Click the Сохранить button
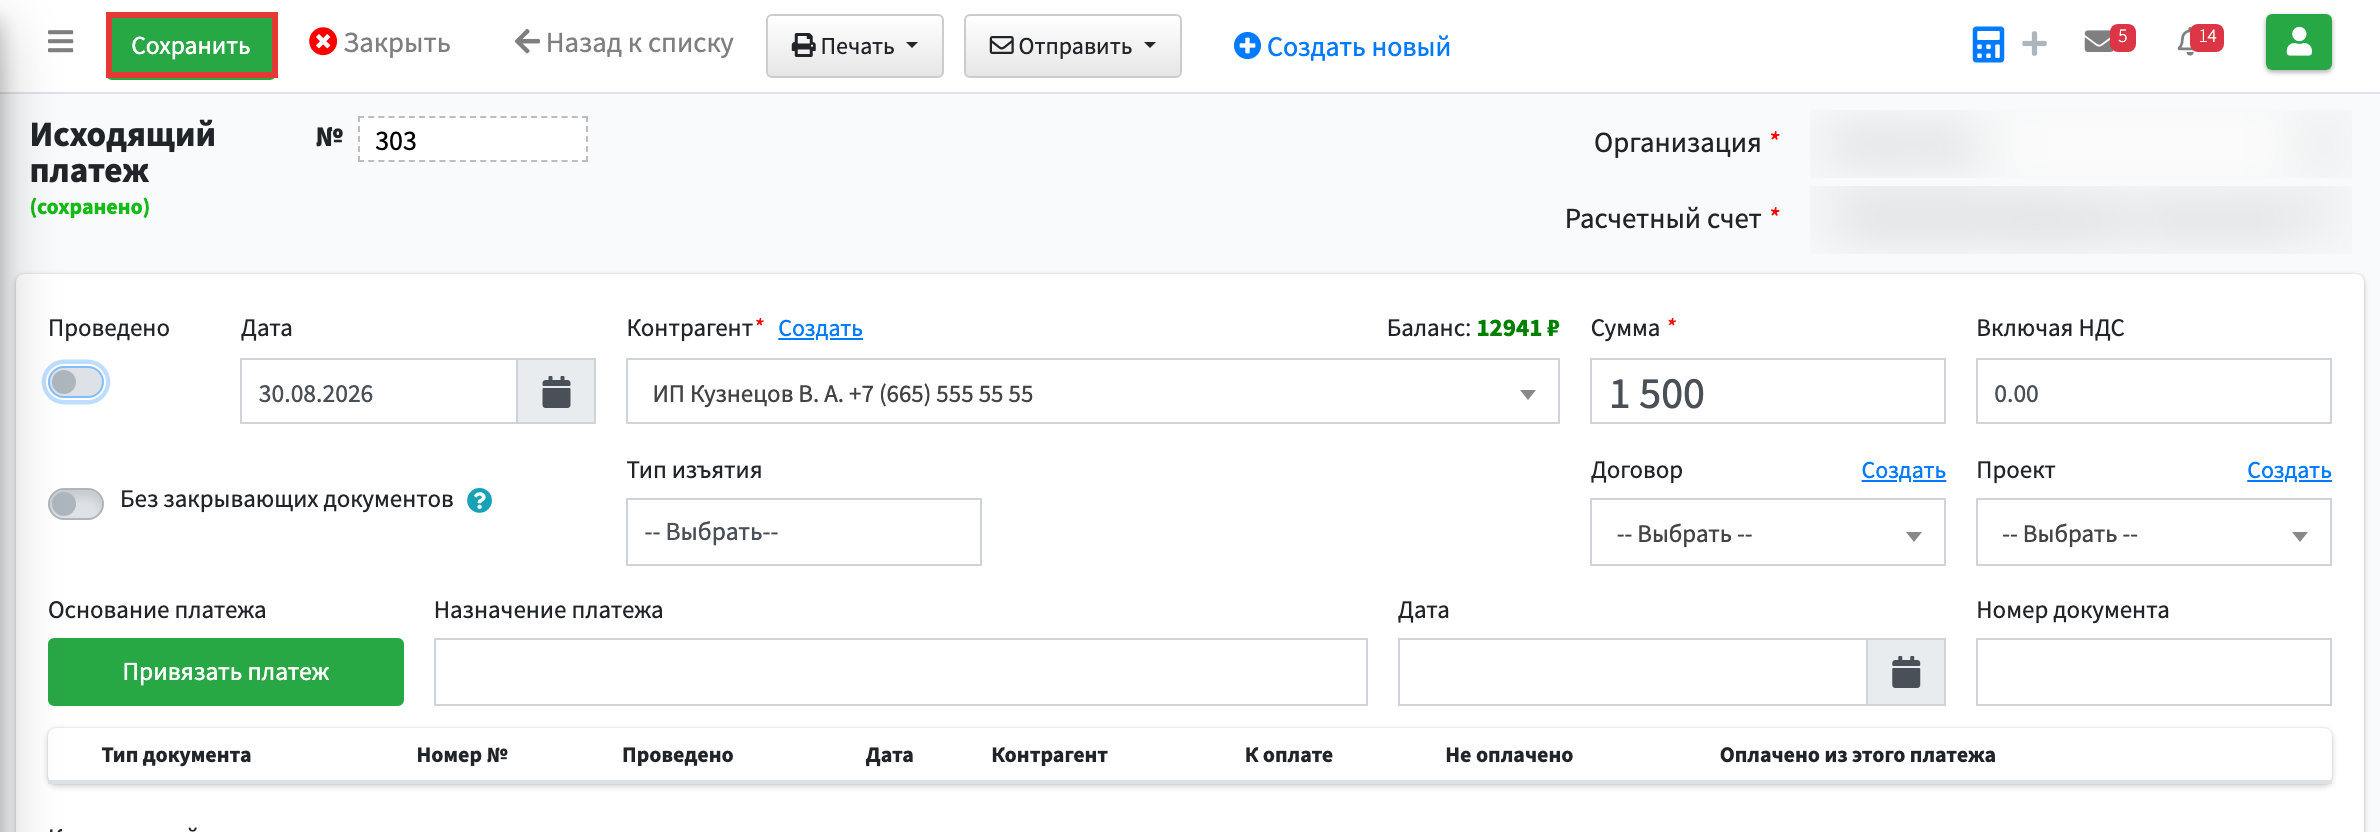The height and width of the screenshot is (832, 2380). coord(191,45)
